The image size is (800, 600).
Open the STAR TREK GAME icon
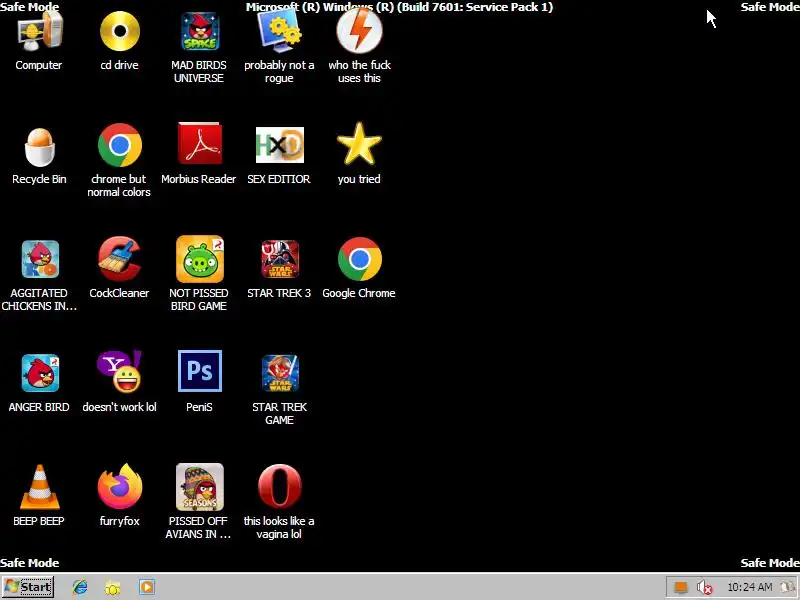coord(280,373)
